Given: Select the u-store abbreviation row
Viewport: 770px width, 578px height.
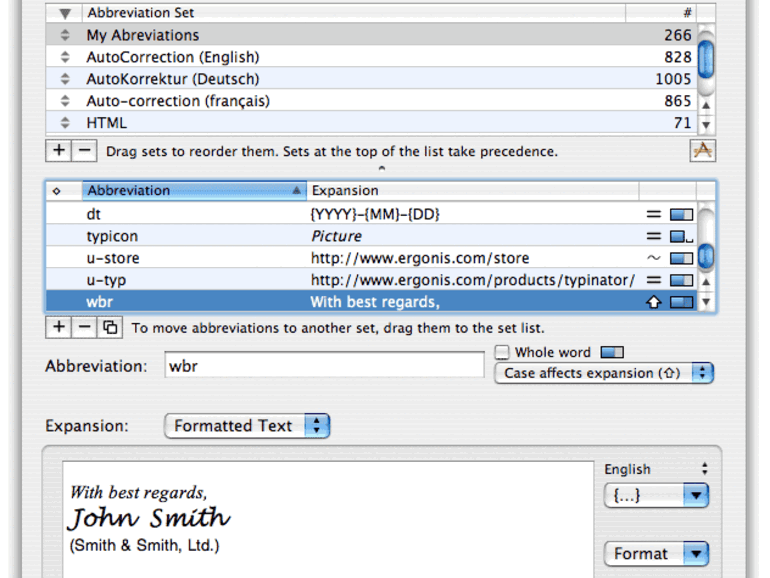Looking at the screenshot, I should 371,258.
